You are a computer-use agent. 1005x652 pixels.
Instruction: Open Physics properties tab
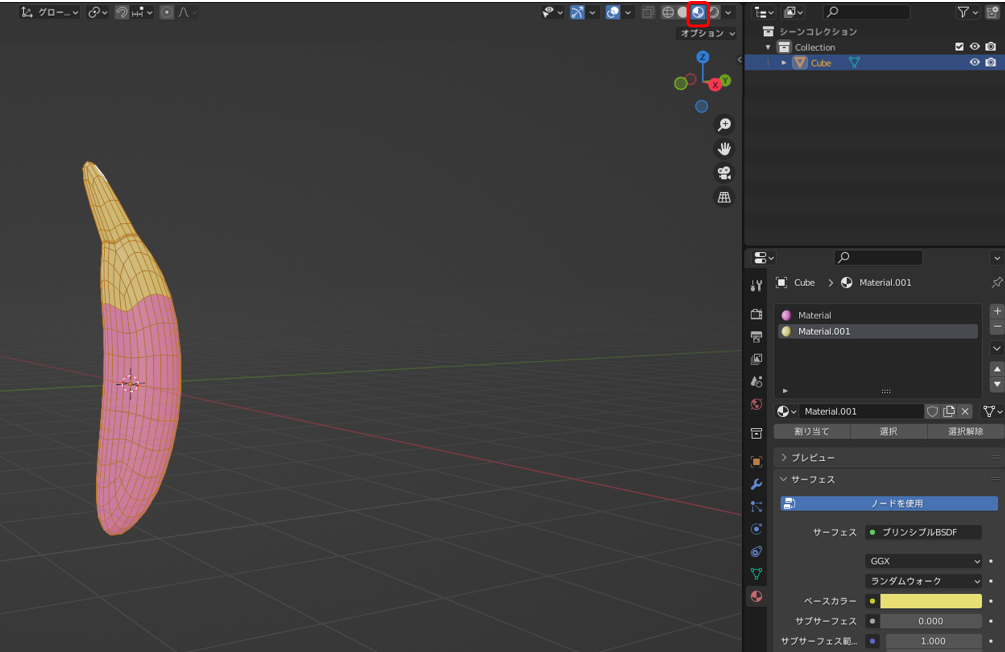756,529
